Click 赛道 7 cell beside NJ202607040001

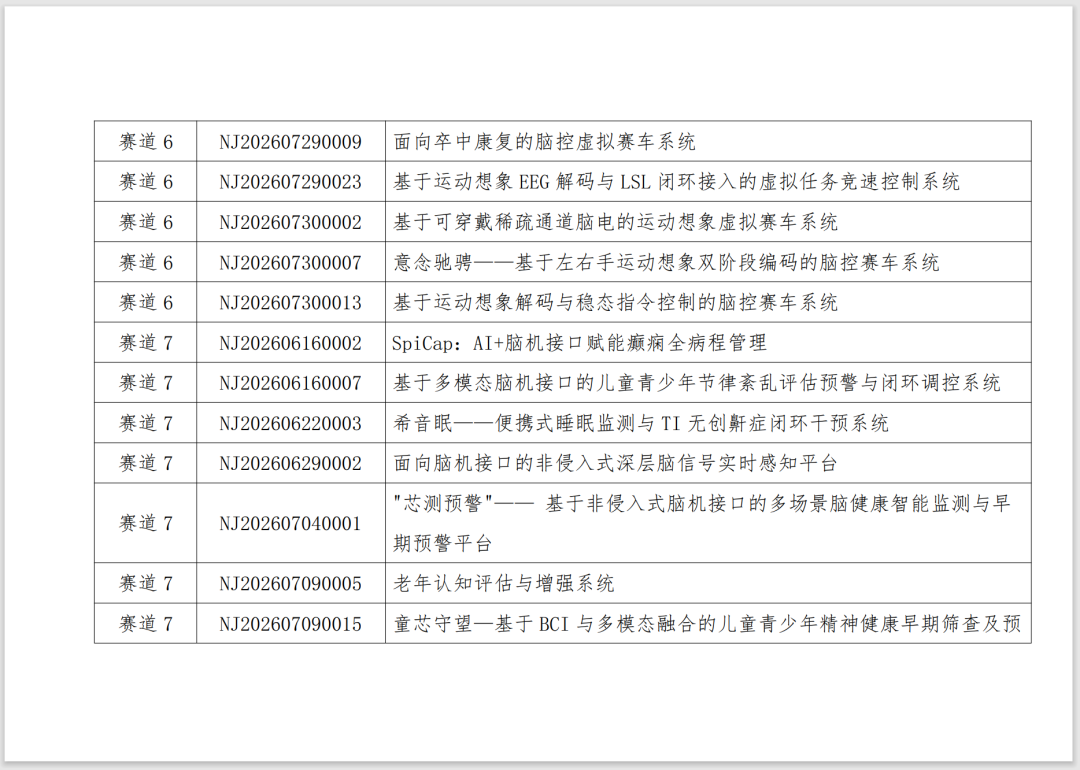point(146,523)
